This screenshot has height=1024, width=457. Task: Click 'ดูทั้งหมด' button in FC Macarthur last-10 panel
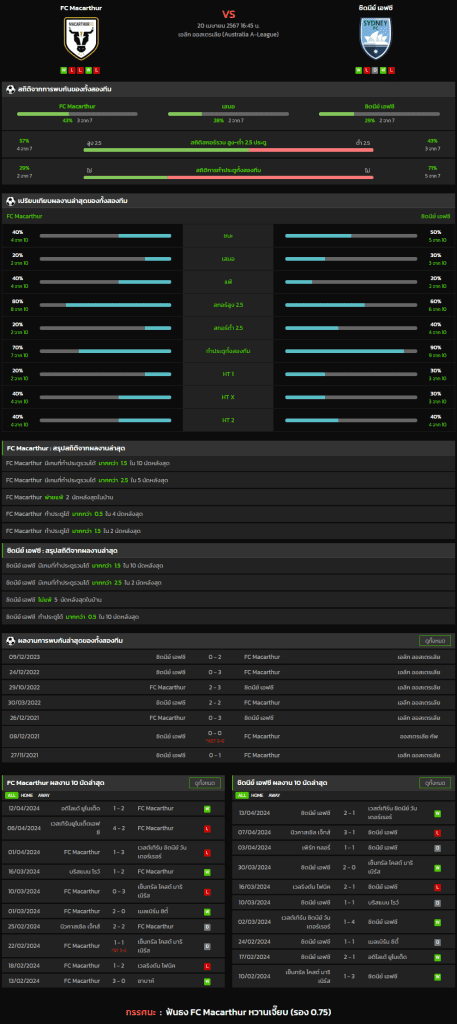pos(205,782)
